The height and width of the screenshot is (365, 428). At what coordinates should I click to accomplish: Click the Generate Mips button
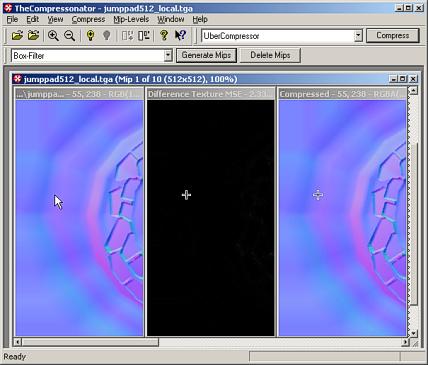pyautogui.click(x=206, y=55)
